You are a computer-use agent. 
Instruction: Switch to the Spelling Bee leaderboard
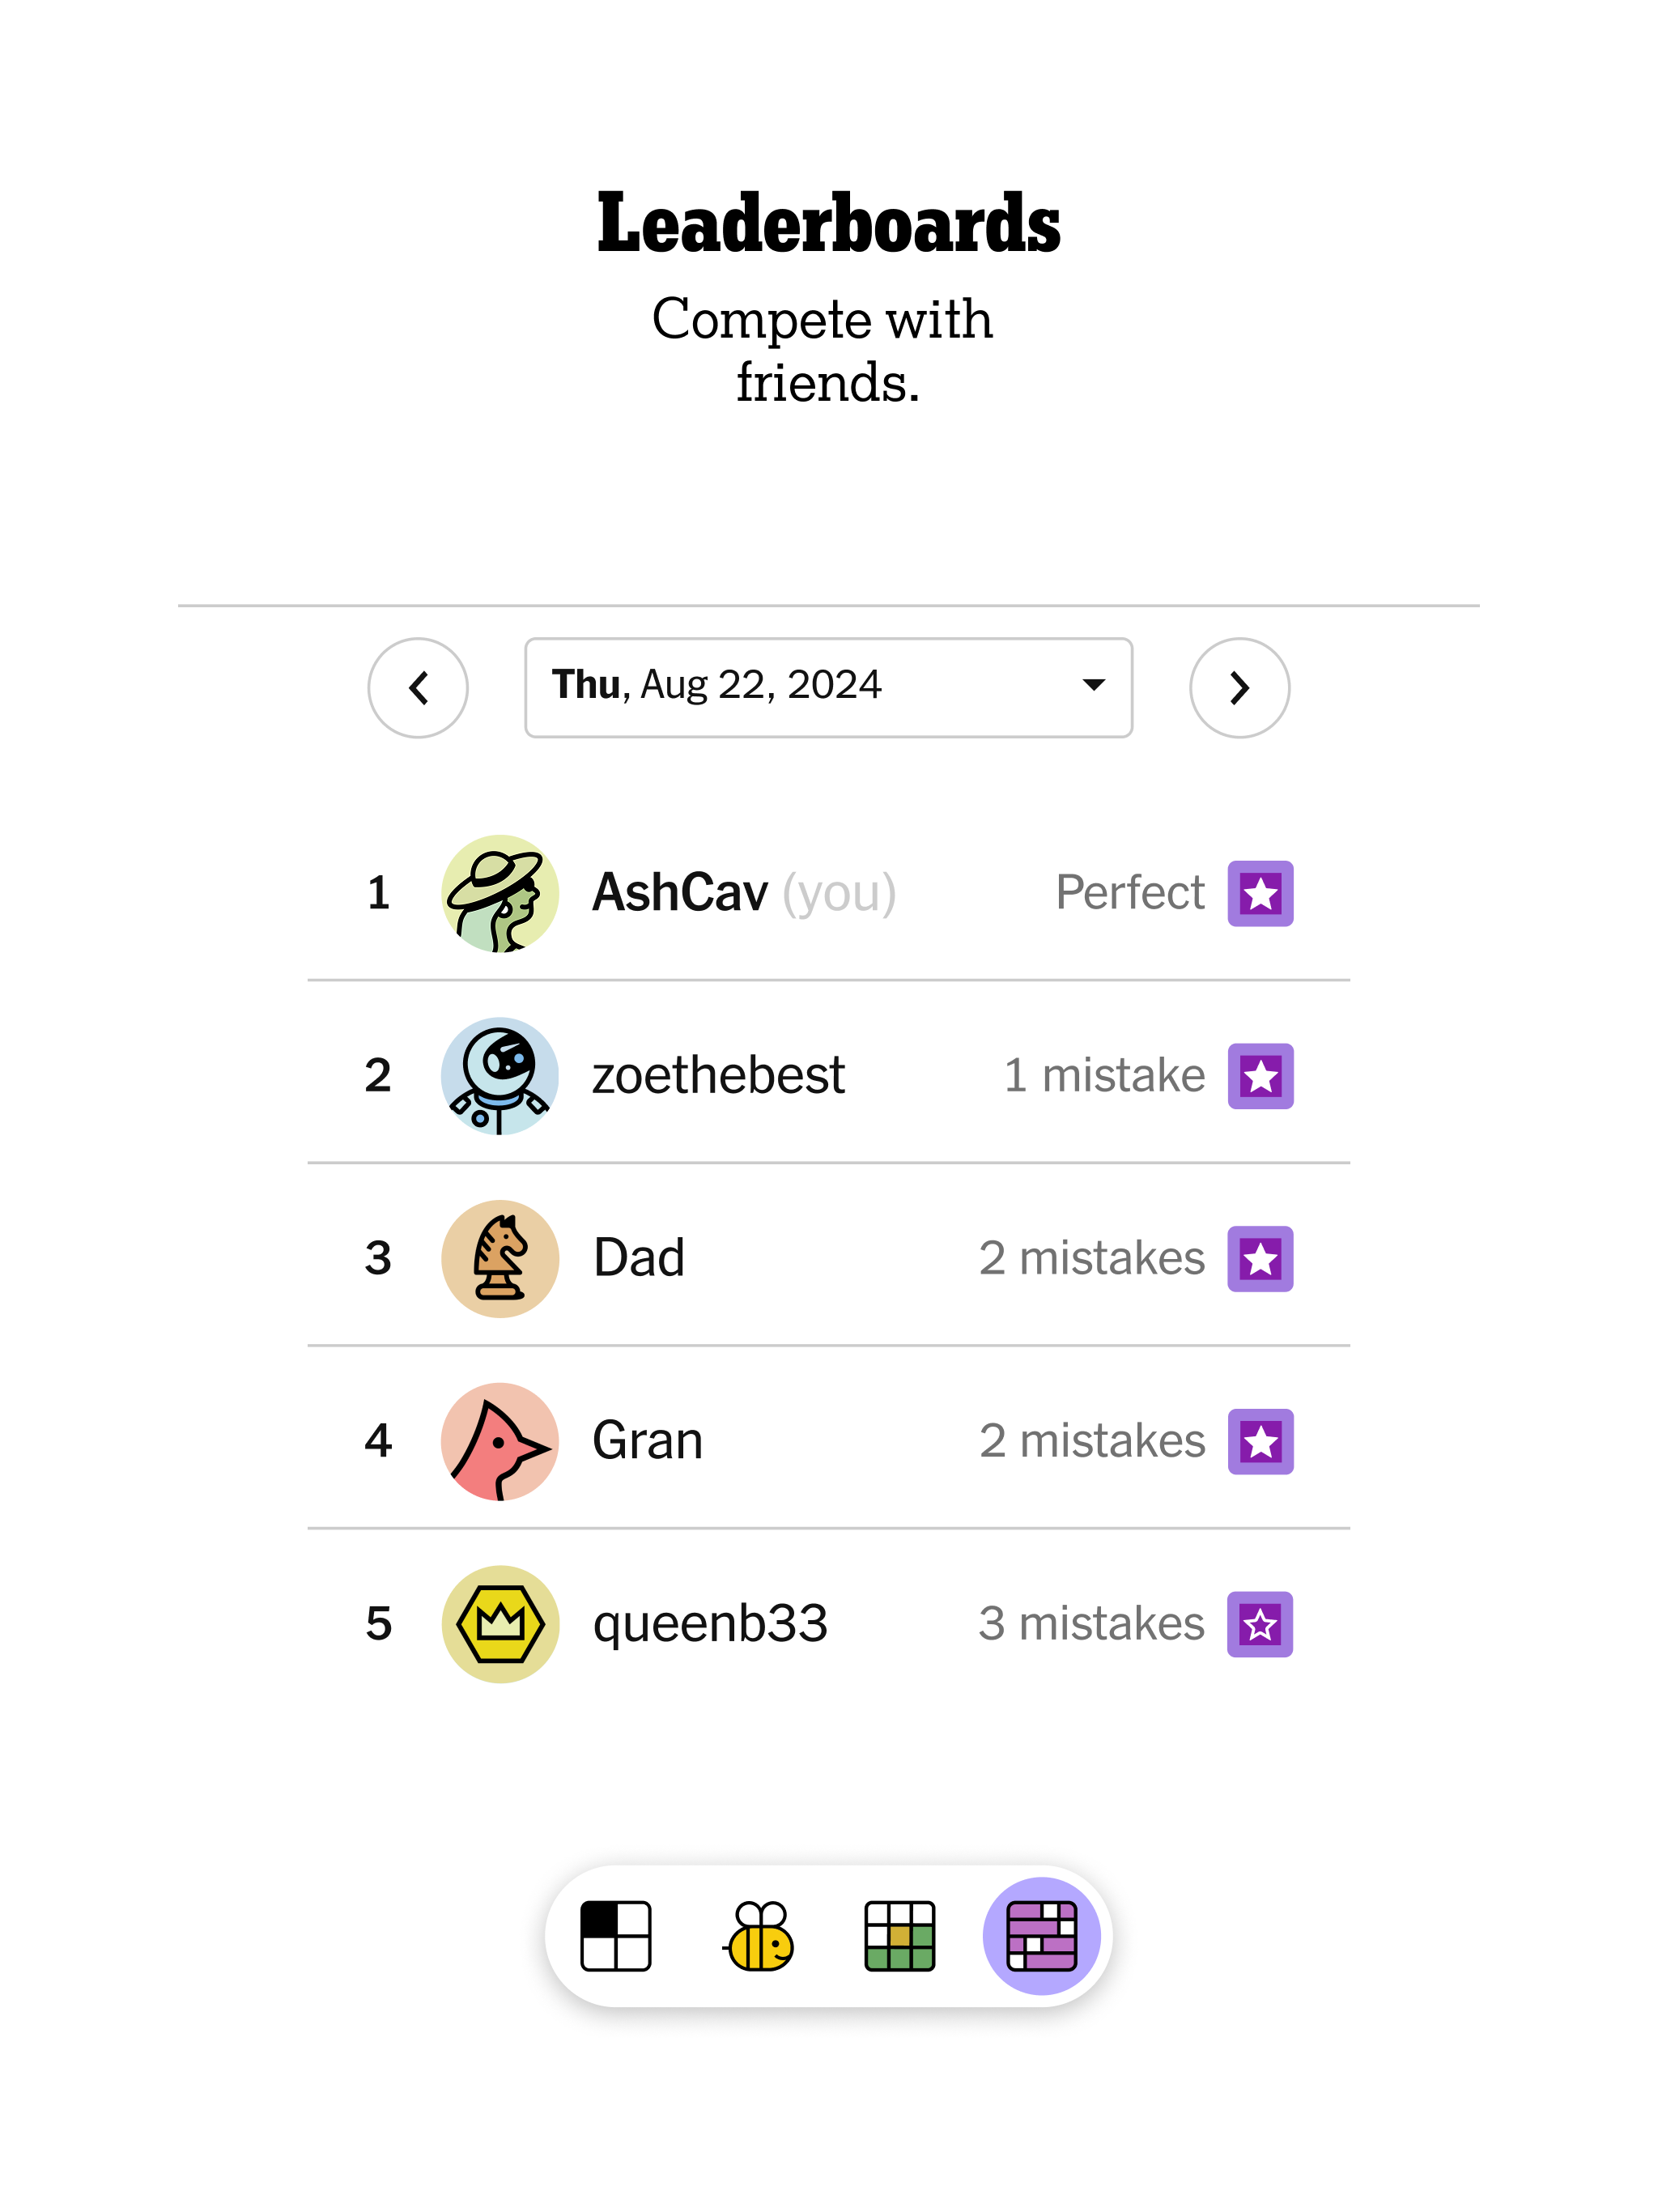pos(758,1936)
